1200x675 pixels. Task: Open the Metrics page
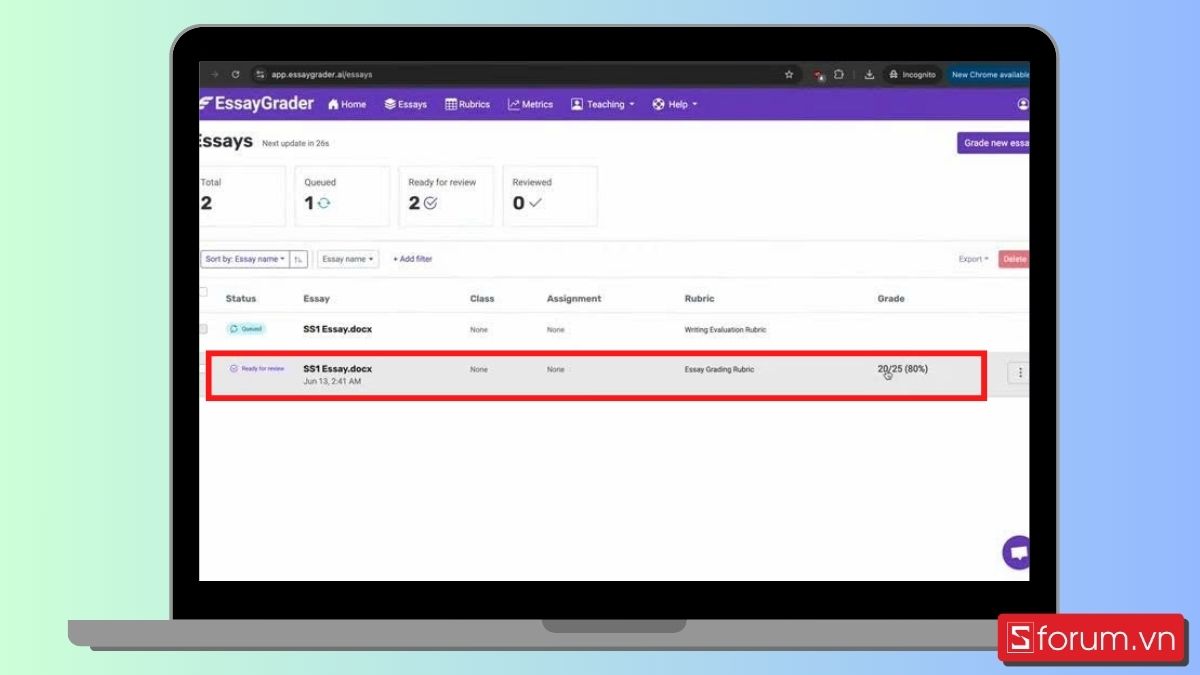(530, 104)
